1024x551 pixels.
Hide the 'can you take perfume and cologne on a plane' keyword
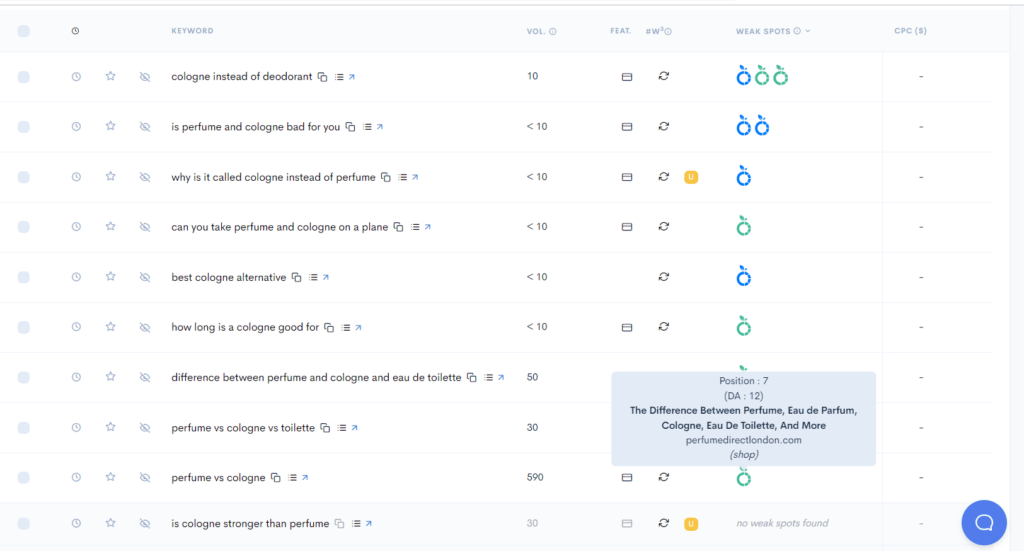(145, 227)
